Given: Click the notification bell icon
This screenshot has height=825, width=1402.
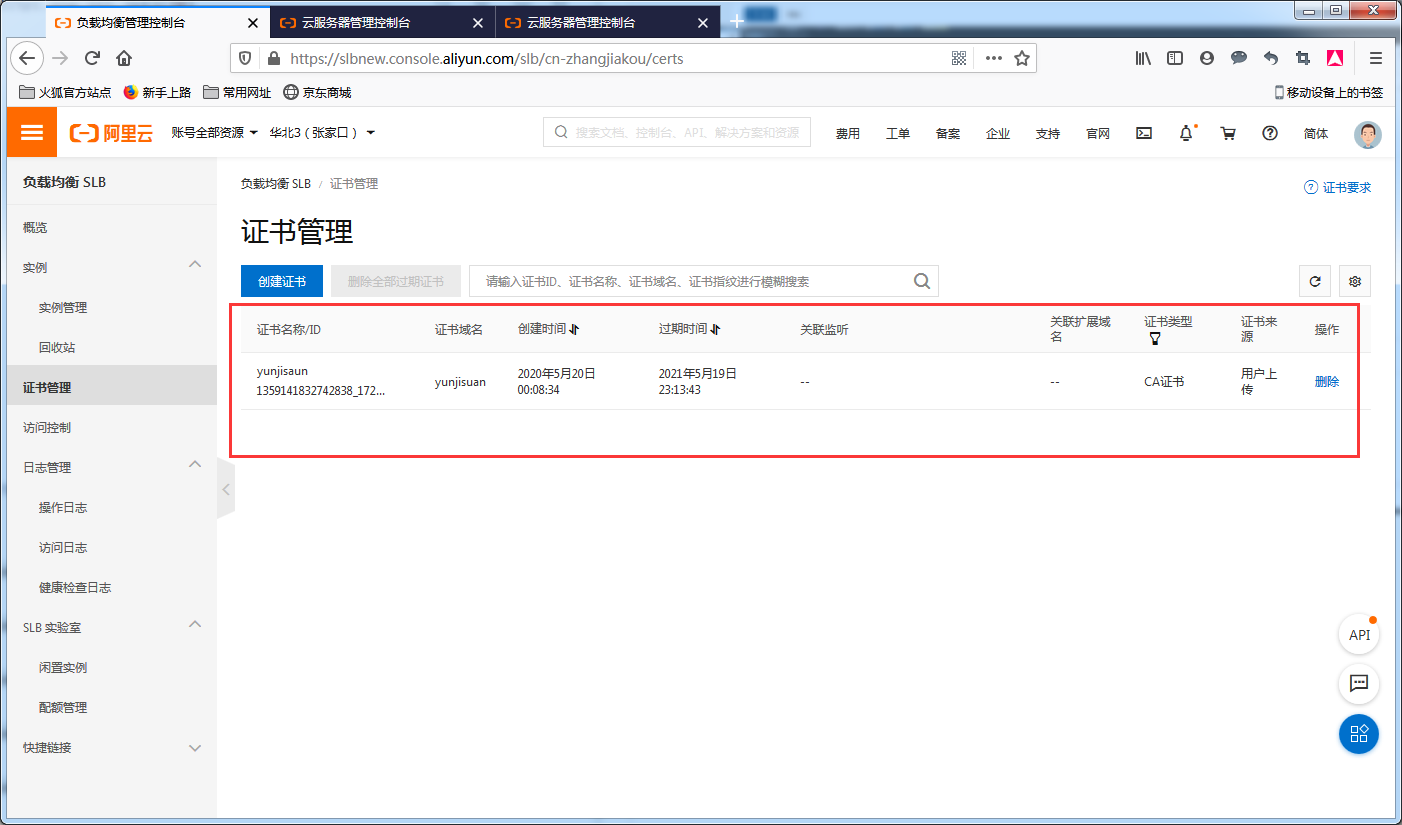Looking at the screenshot, I should click(1186, 131).
